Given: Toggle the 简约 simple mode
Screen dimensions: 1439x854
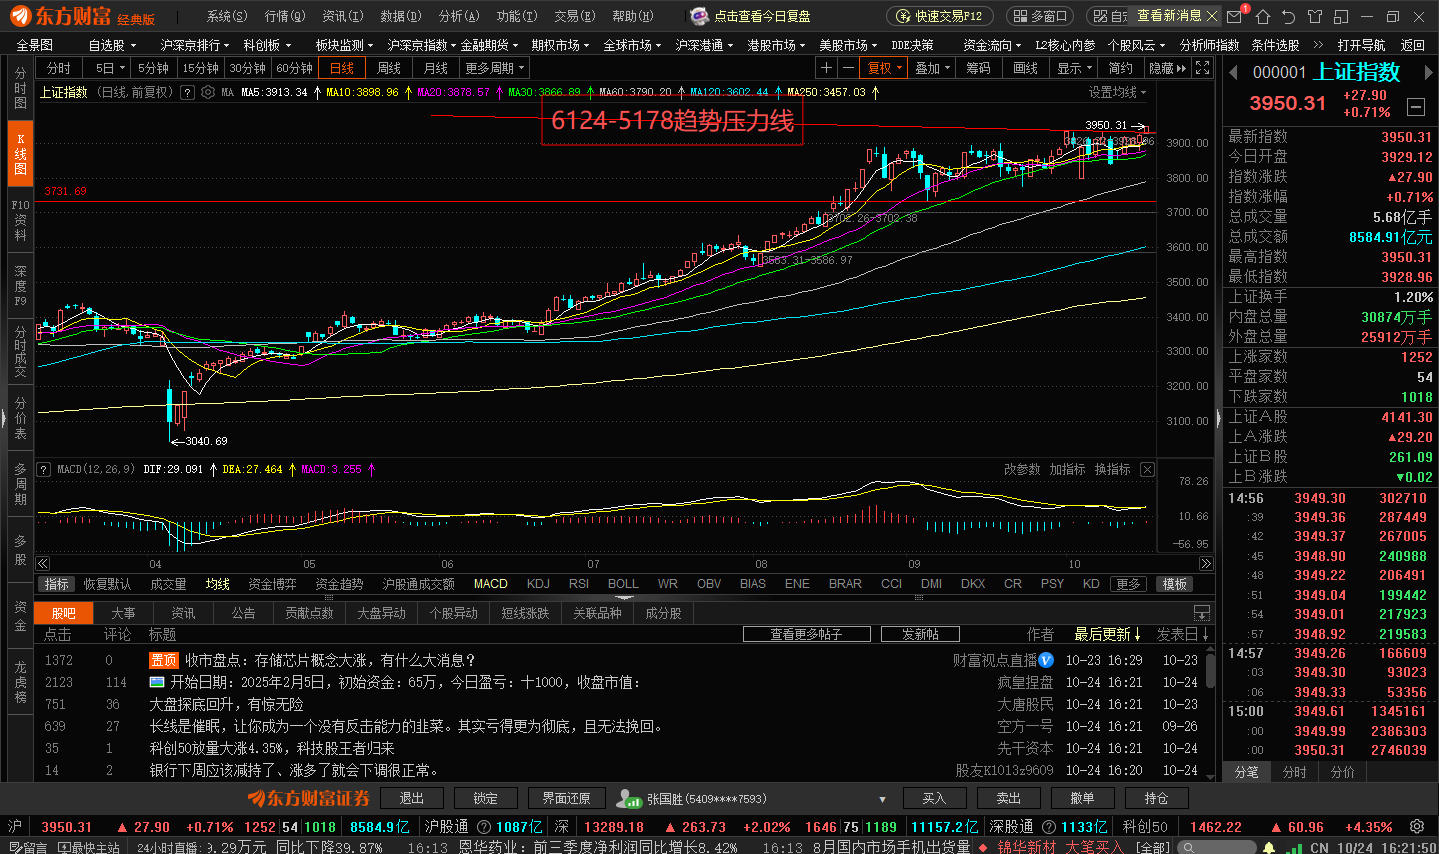Looking at the screenshot, I should pos(1121,68).
